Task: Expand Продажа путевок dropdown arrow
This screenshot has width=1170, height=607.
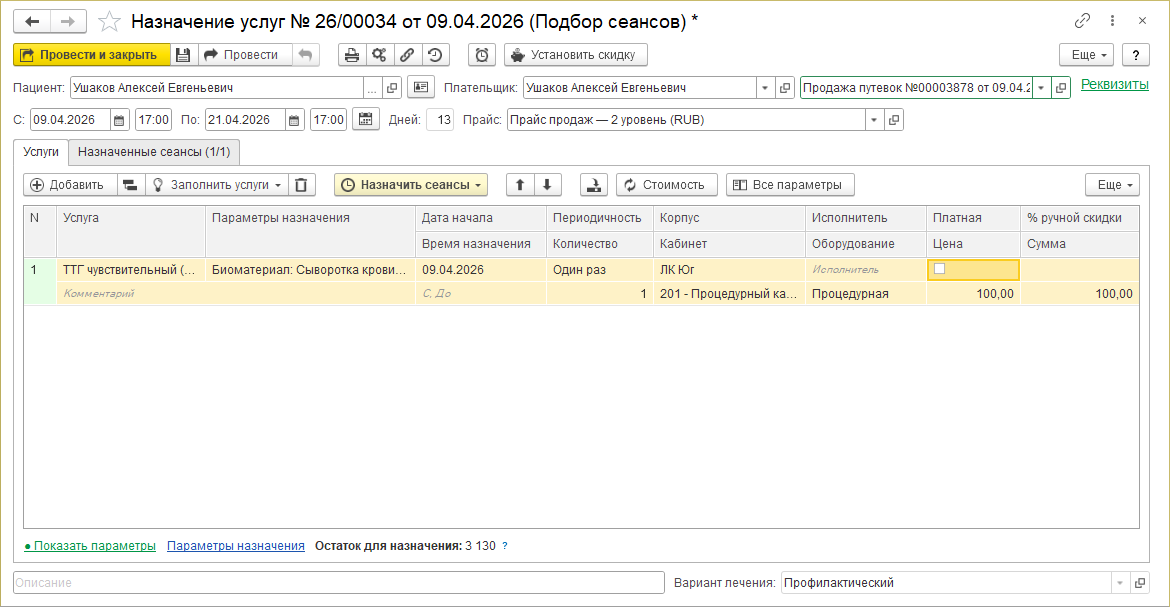Action: (x=1041, y=88)
